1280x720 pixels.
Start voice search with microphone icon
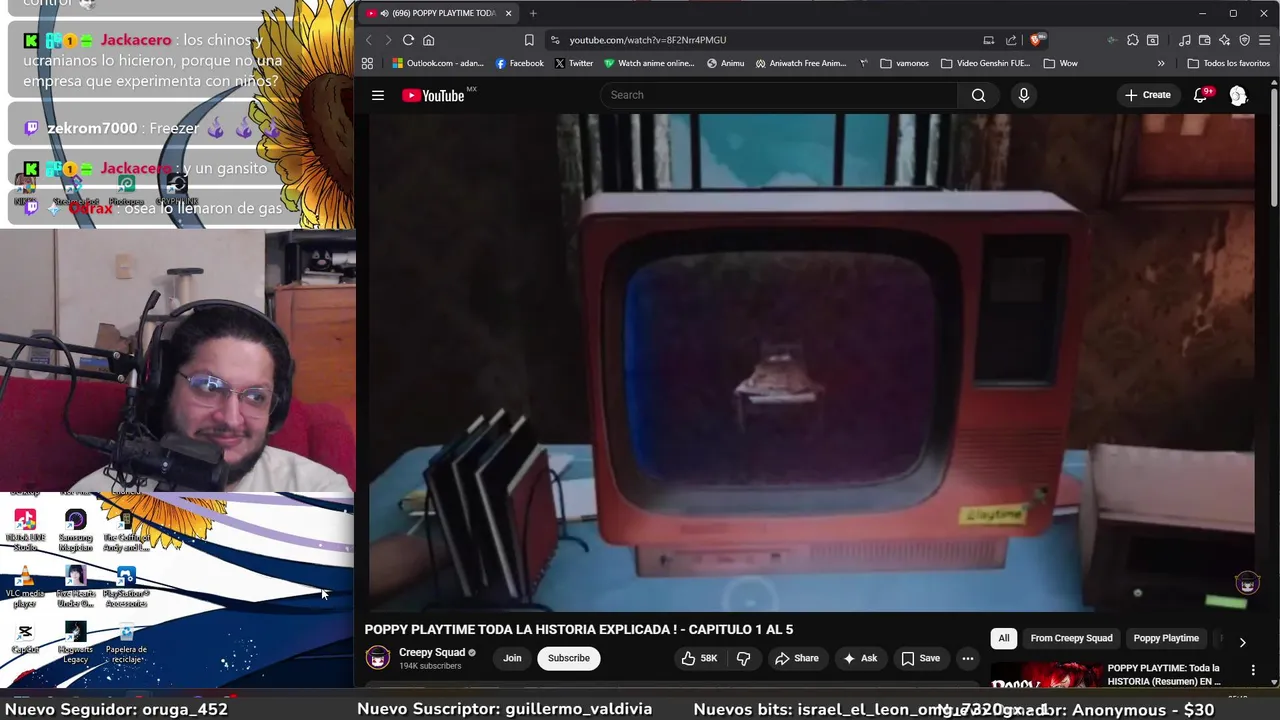point(1023,95)
